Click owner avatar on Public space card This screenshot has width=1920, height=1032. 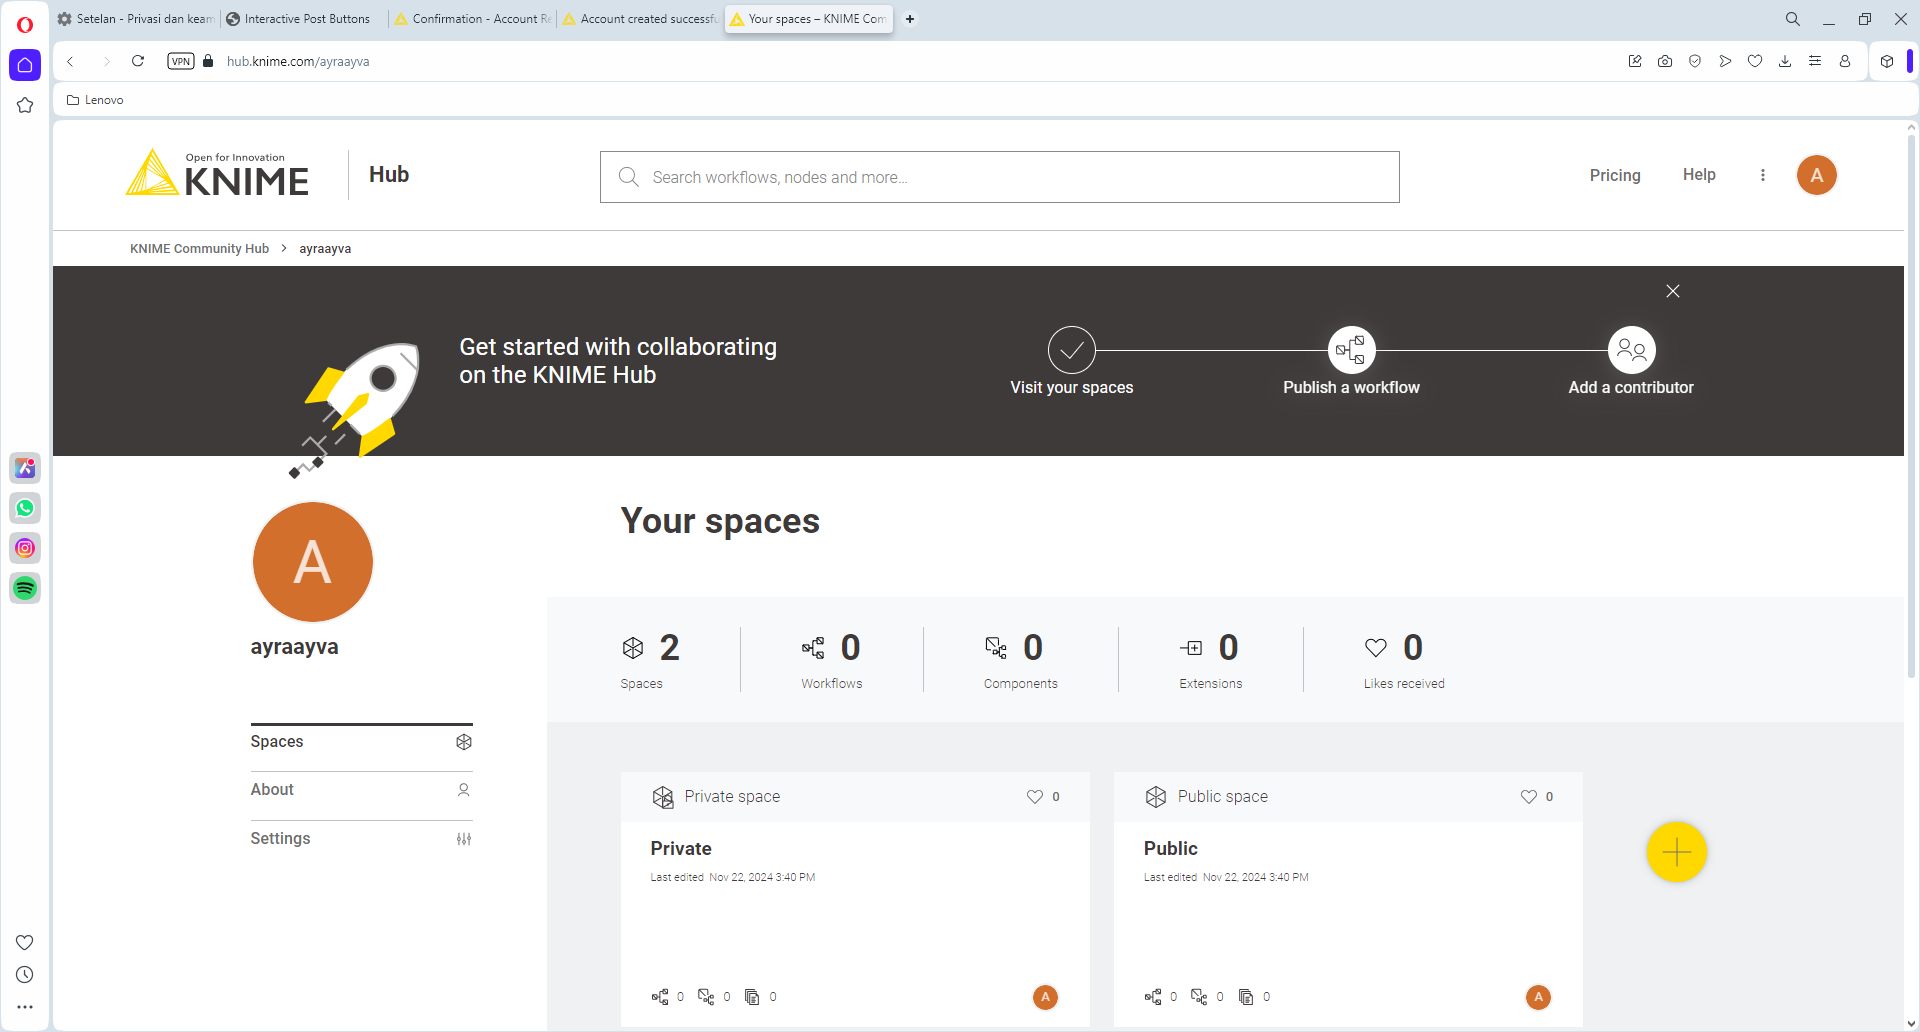(1538, 997)
